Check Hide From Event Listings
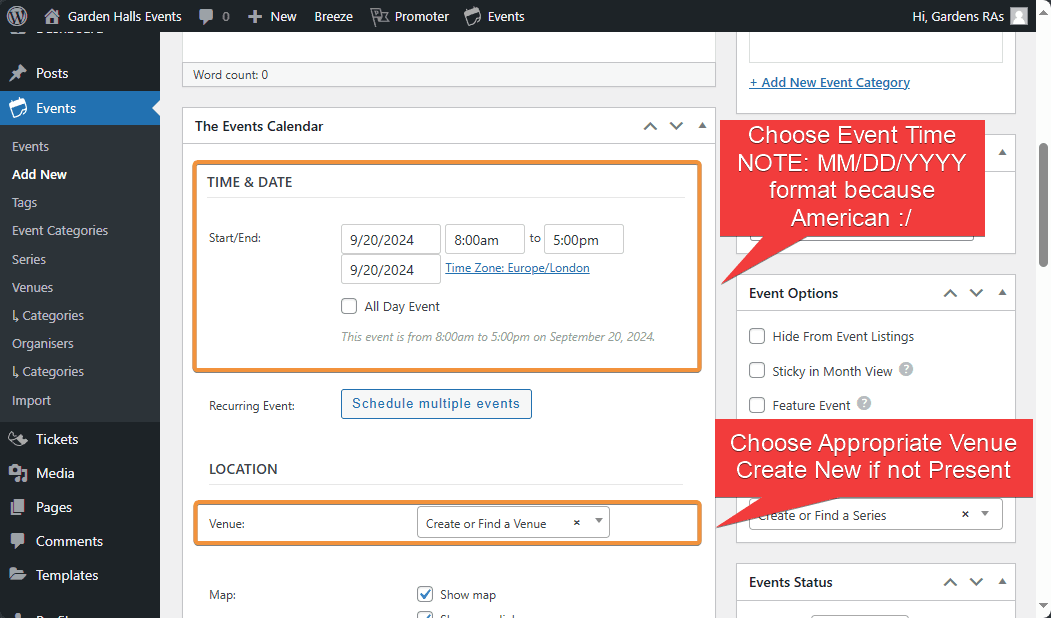1051x618 pixels. [x=757, y=337]
